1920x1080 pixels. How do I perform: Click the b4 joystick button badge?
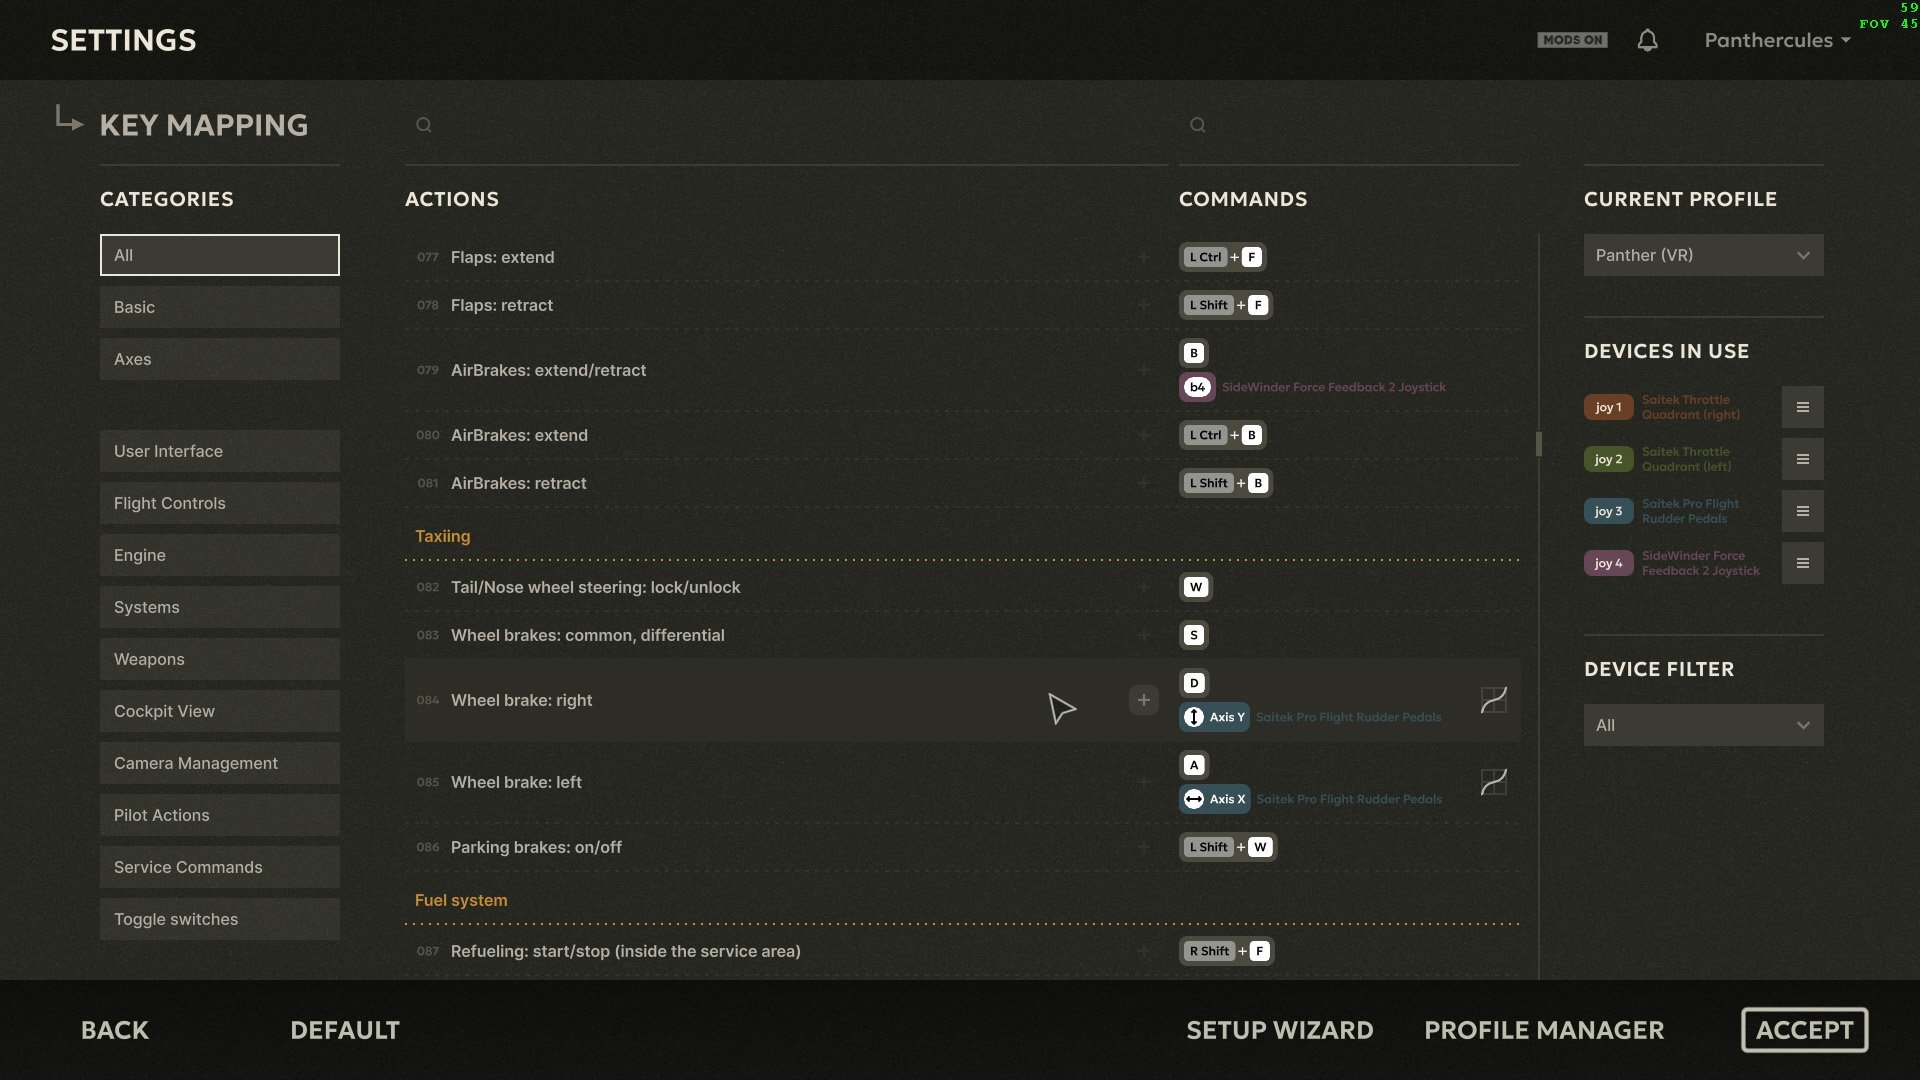pos(1197,387)
